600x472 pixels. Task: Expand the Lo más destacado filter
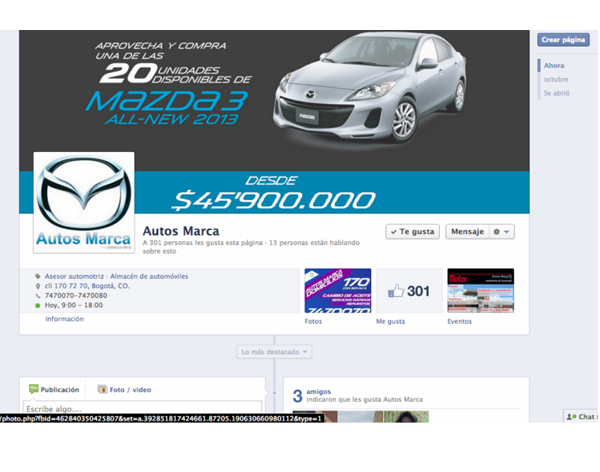(275, 352)
